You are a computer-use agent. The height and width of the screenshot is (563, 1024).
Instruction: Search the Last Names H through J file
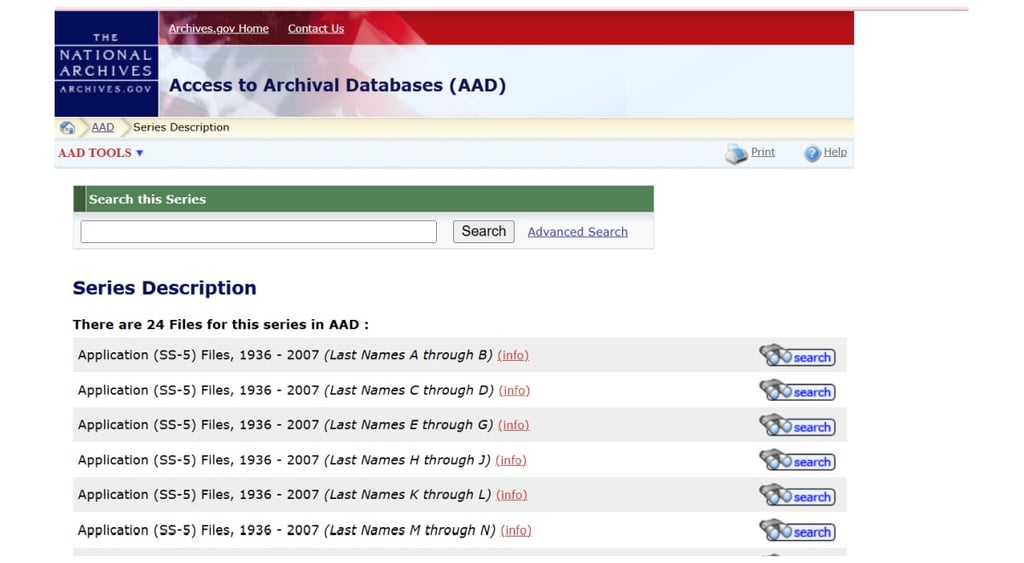797,460
